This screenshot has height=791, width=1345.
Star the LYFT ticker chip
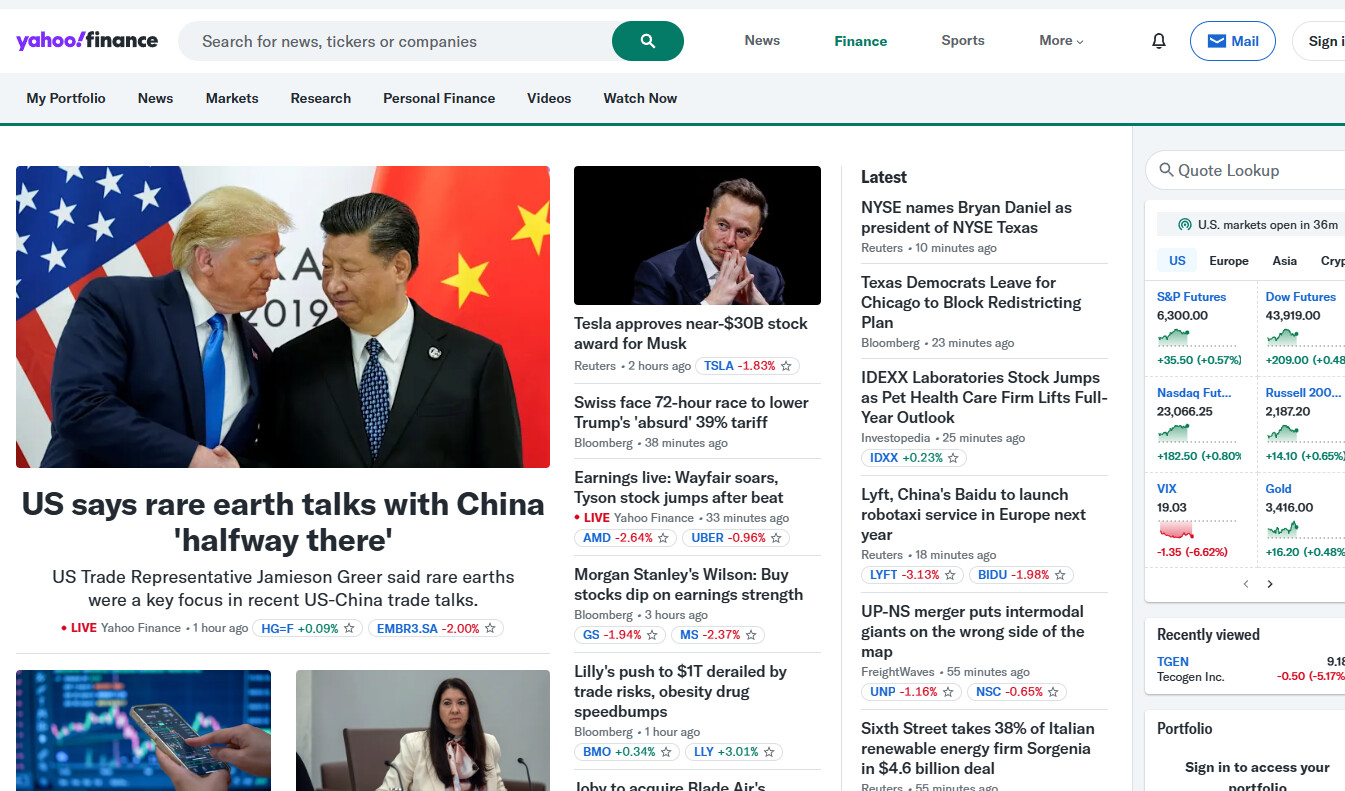(x=950, y=575)
